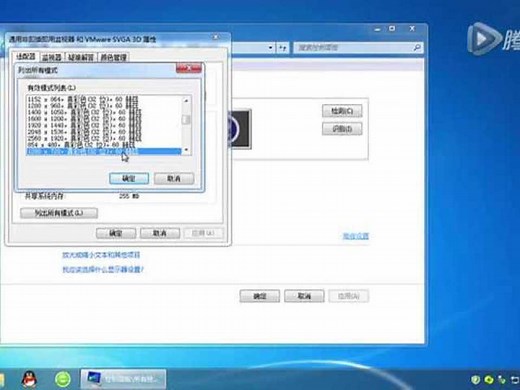Viewport: 520px width, 390px height.
Task: Click the monitor preview thumbnail
Action: pyautogui.click(x=240, y=129)
